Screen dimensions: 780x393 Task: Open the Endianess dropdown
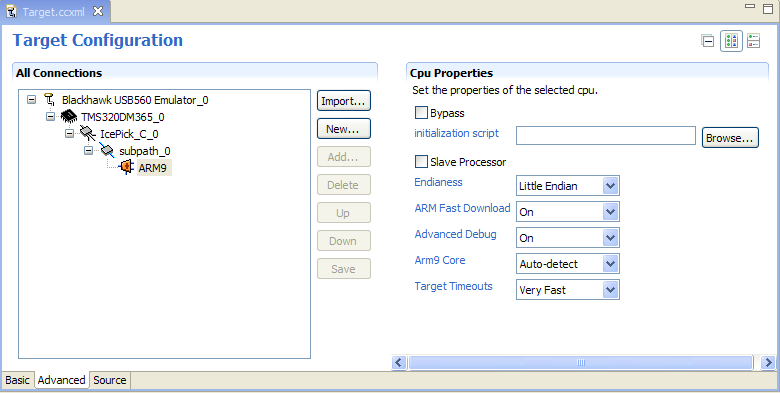(x=610, y=186)
